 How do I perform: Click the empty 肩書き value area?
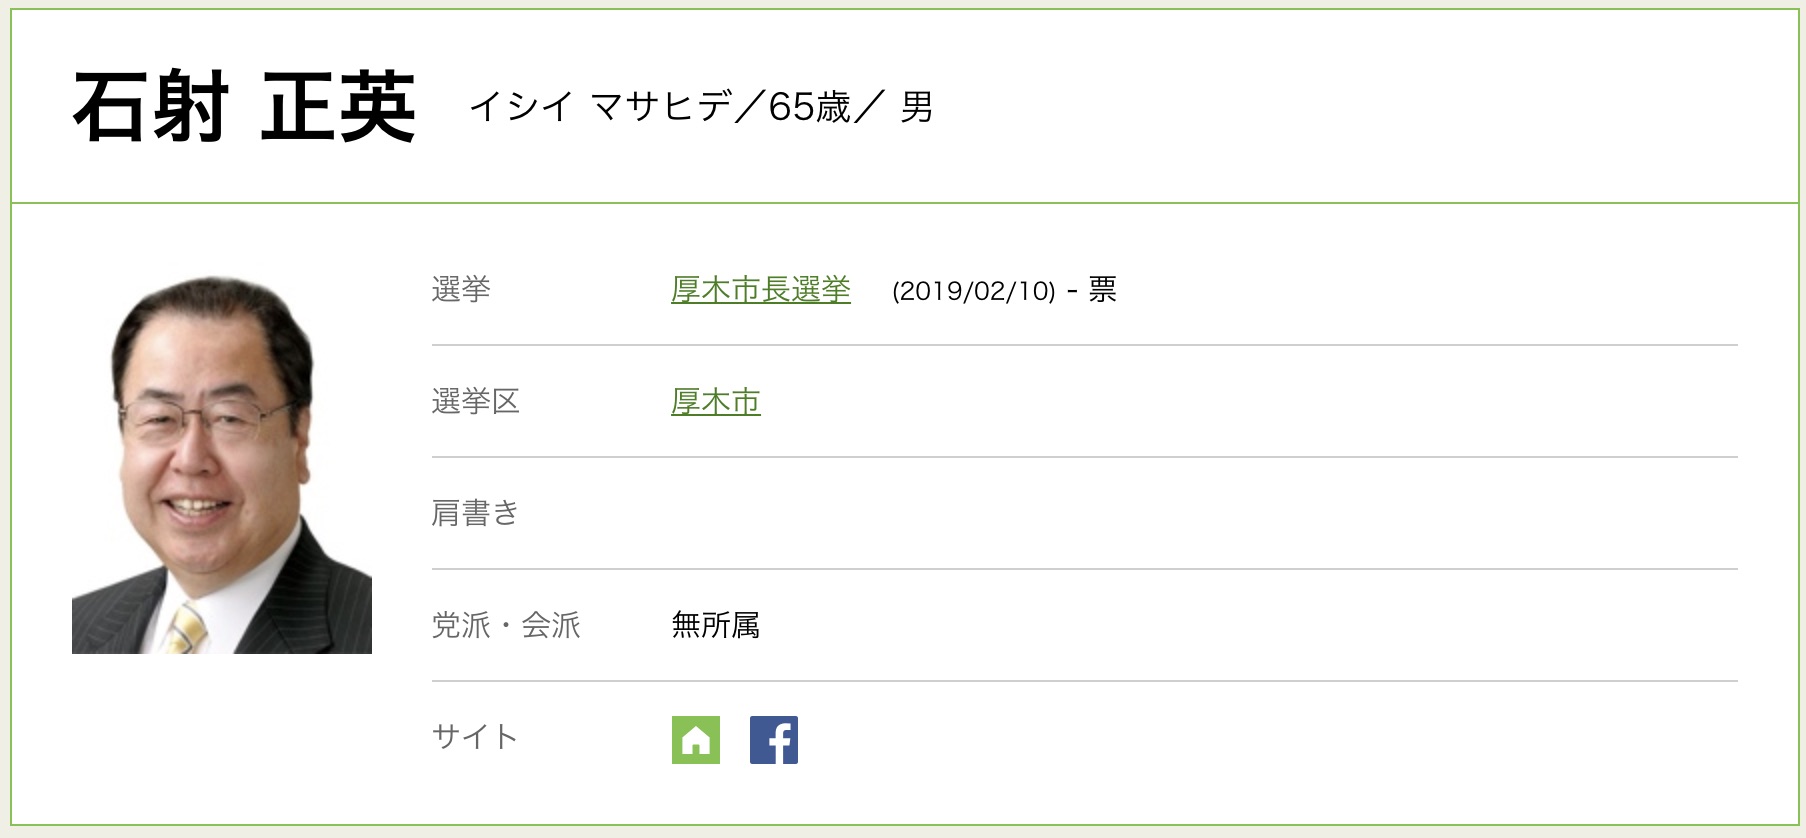[x=1000, y=514]
